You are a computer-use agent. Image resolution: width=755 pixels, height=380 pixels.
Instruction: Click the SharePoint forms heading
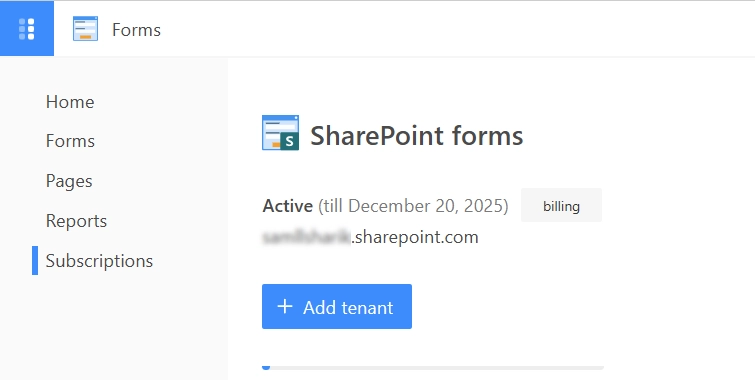point(417,135)
